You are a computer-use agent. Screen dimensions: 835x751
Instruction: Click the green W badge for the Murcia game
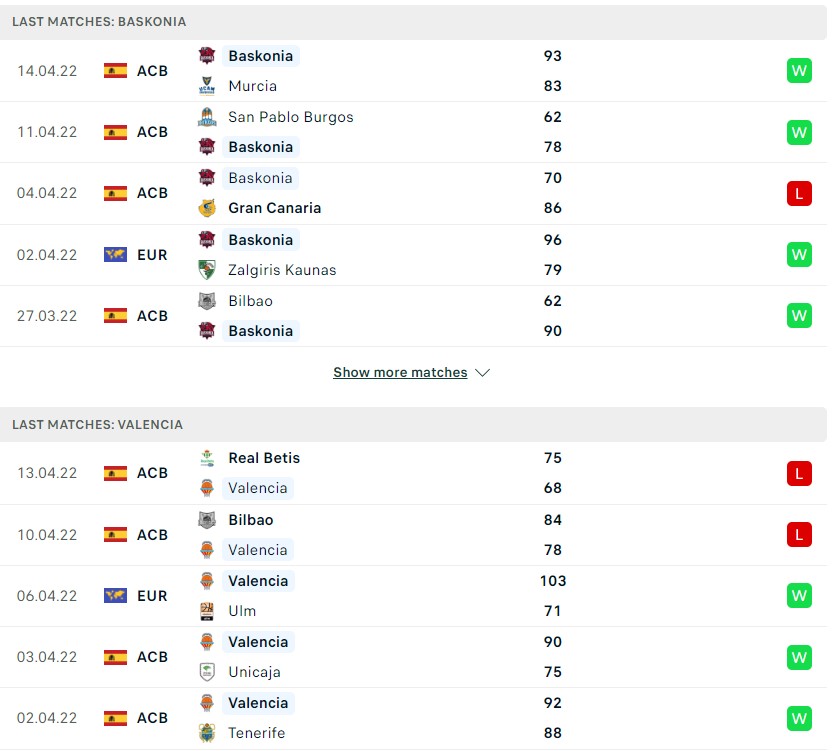click(x=799, y=71)
